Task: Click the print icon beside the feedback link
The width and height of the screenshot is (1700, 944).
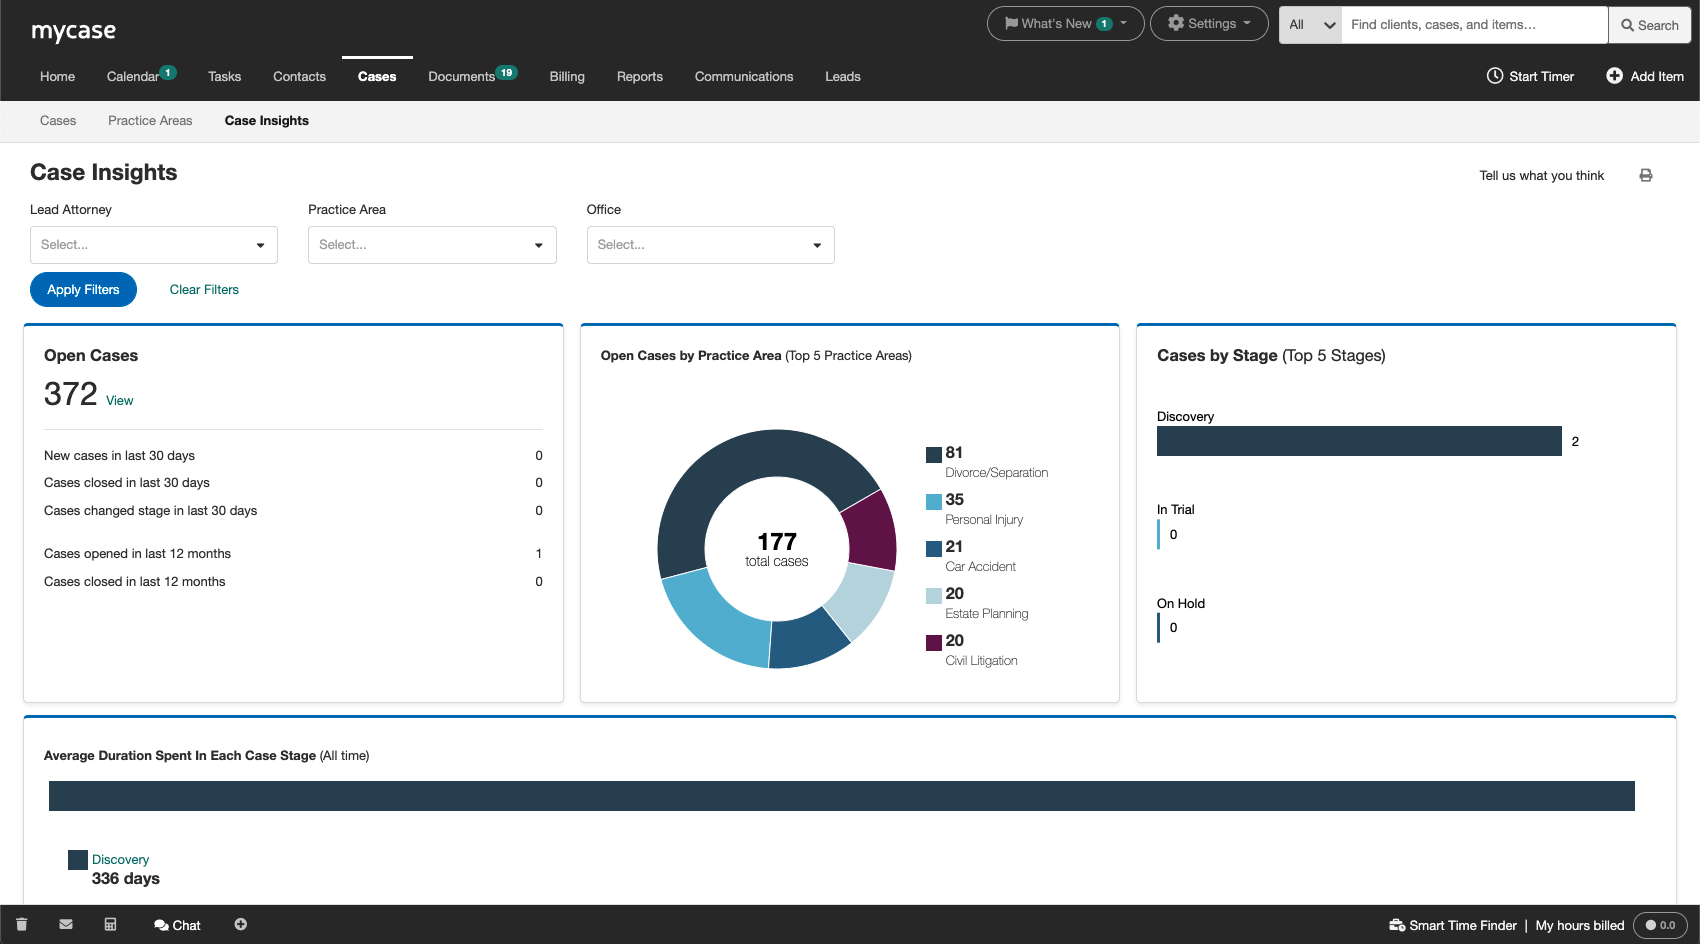Action: [x=1646, y=175]
